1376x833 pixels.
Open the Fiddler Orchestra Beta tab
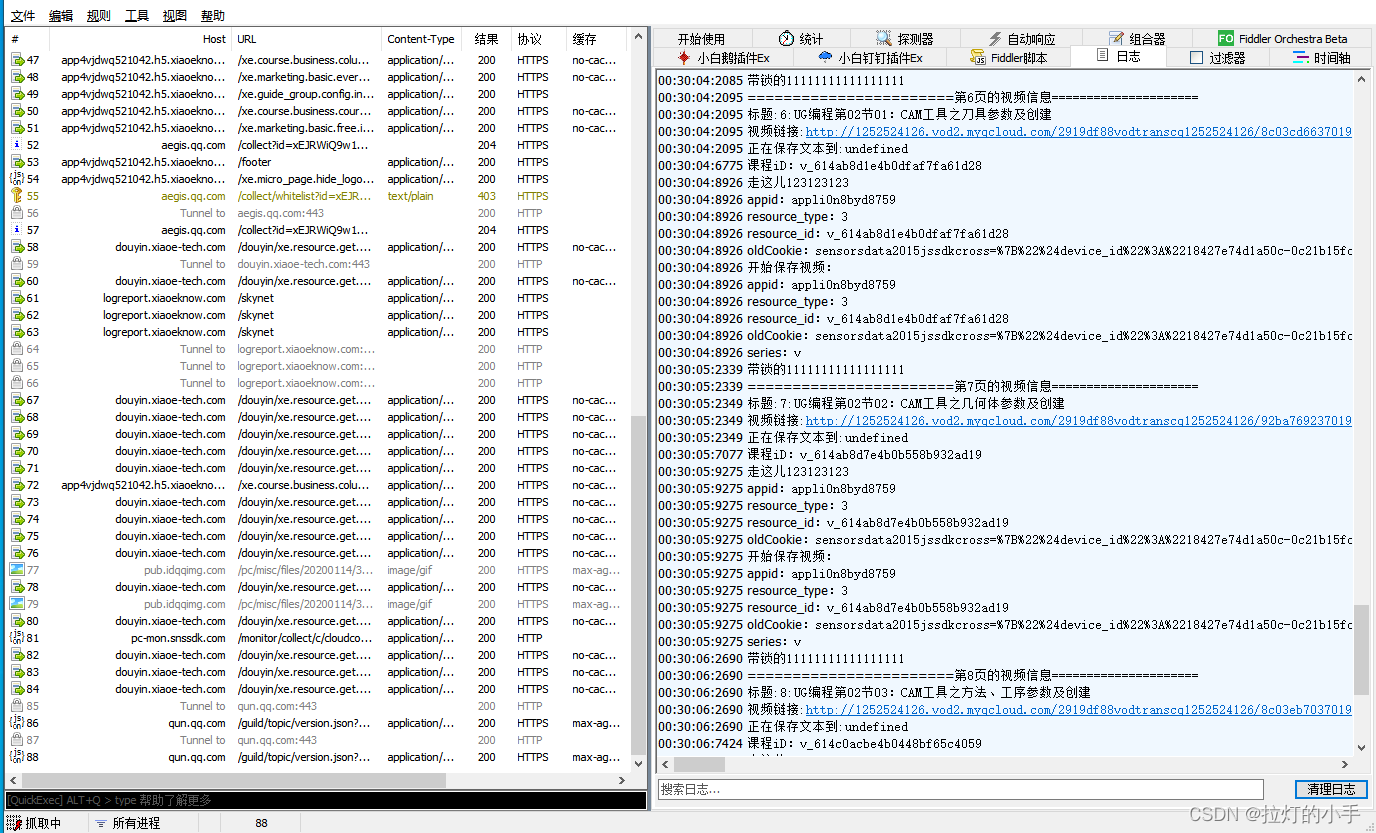(x=1283, y=38)
